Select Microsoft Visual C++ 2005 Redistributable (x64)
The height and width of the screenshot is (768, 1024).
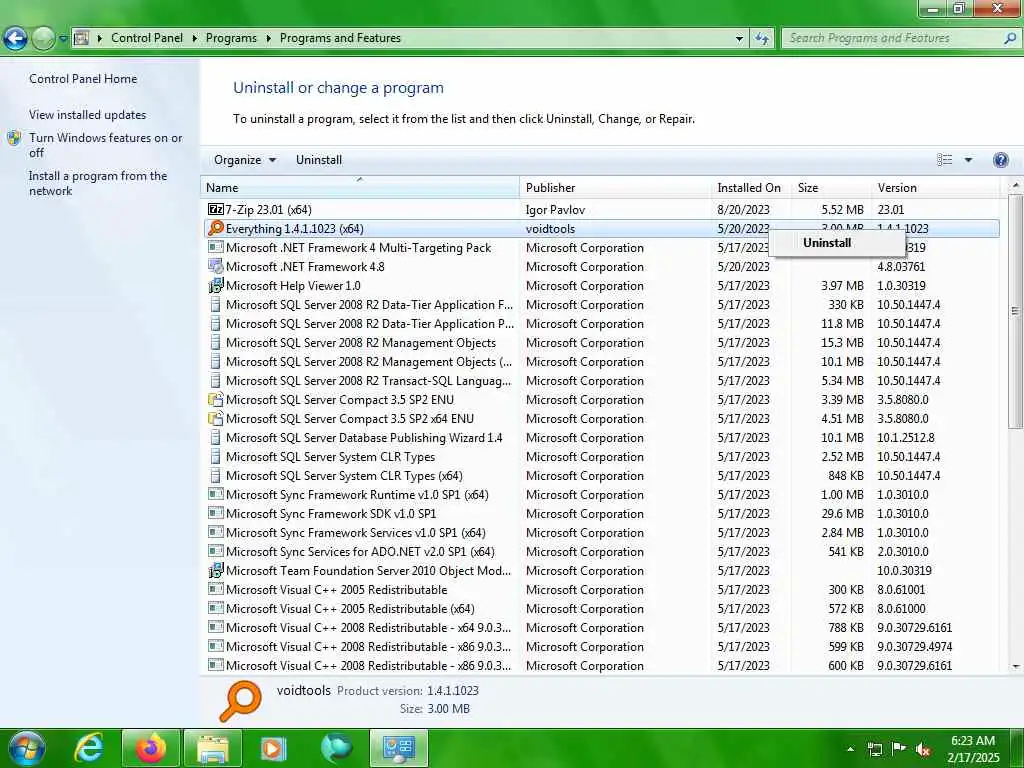(602, 608)
